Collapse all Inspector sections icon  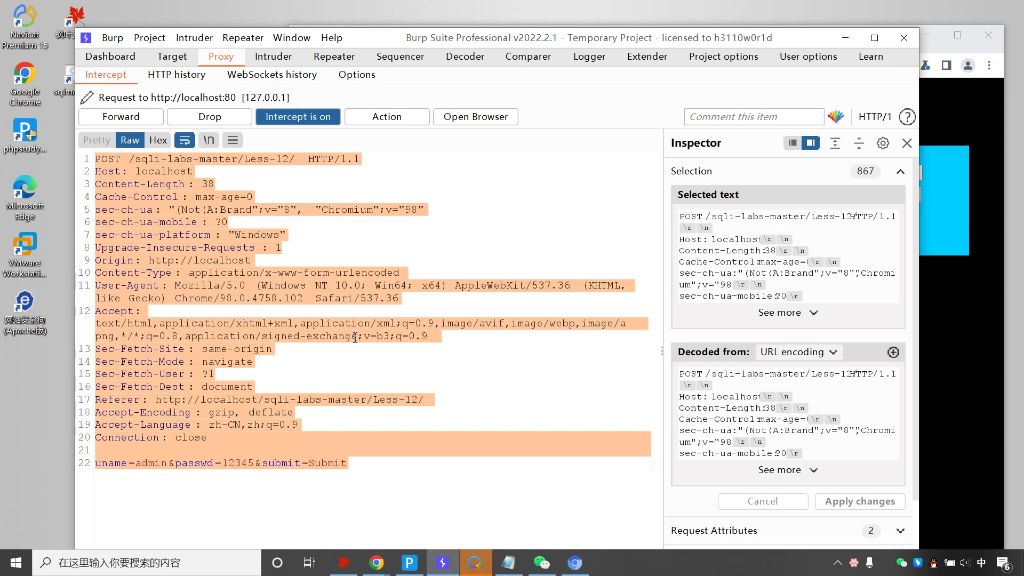coord(859,143)
